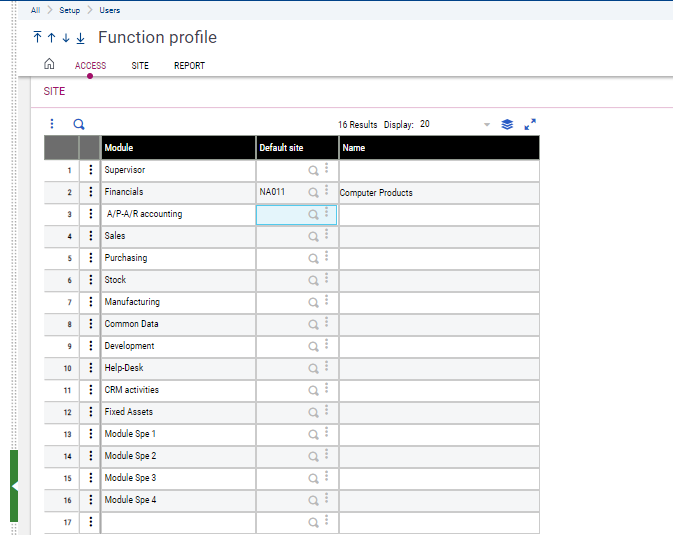The image size is (673, 535).
Task: Click the Setup breadcrumb link
Action: tap(69, 10)
